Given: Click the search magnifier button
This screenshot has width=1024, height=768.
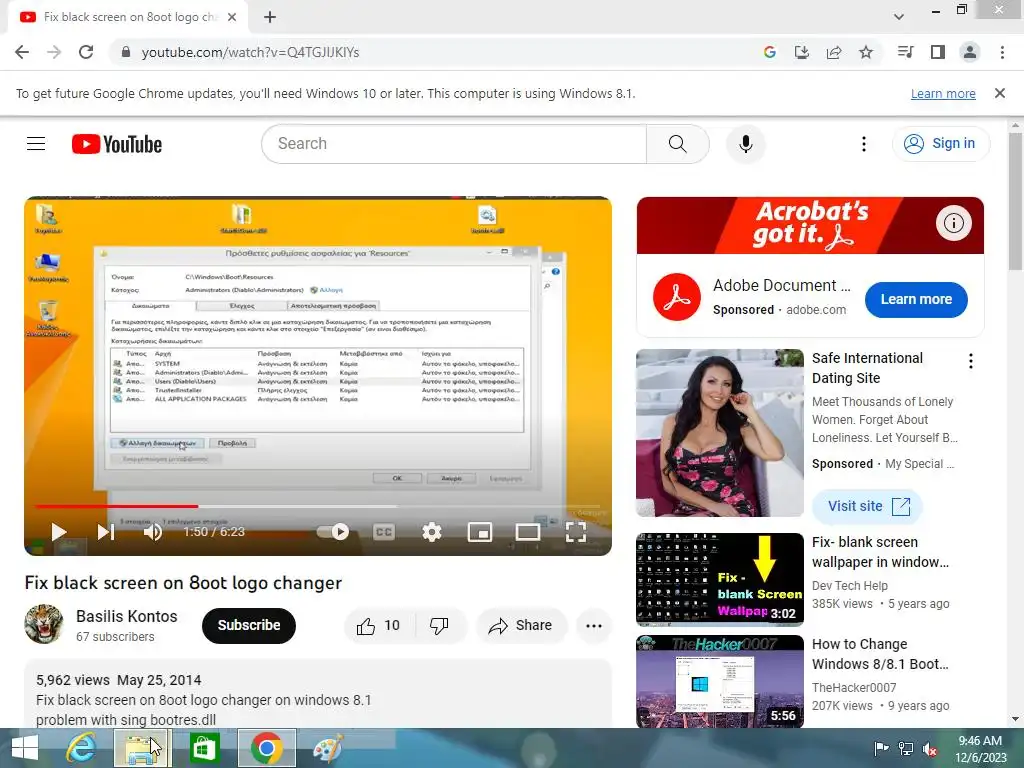Looking at the screenshot, I should (x=678, y=144).
